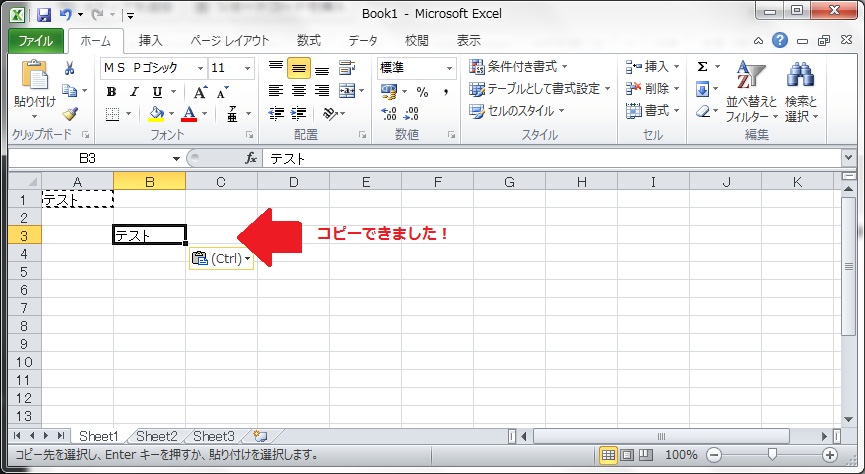
Task: Click 並べ替えとフィルター button
Action: coord(751,92)
